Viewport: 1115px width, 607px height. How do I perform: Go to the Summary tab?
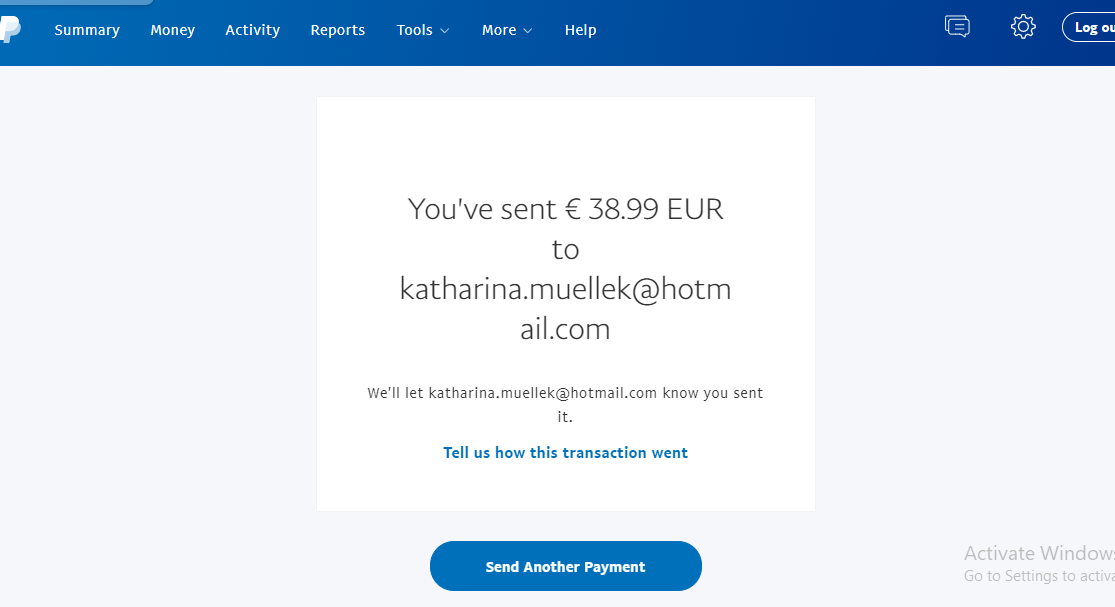coord(87,30)
